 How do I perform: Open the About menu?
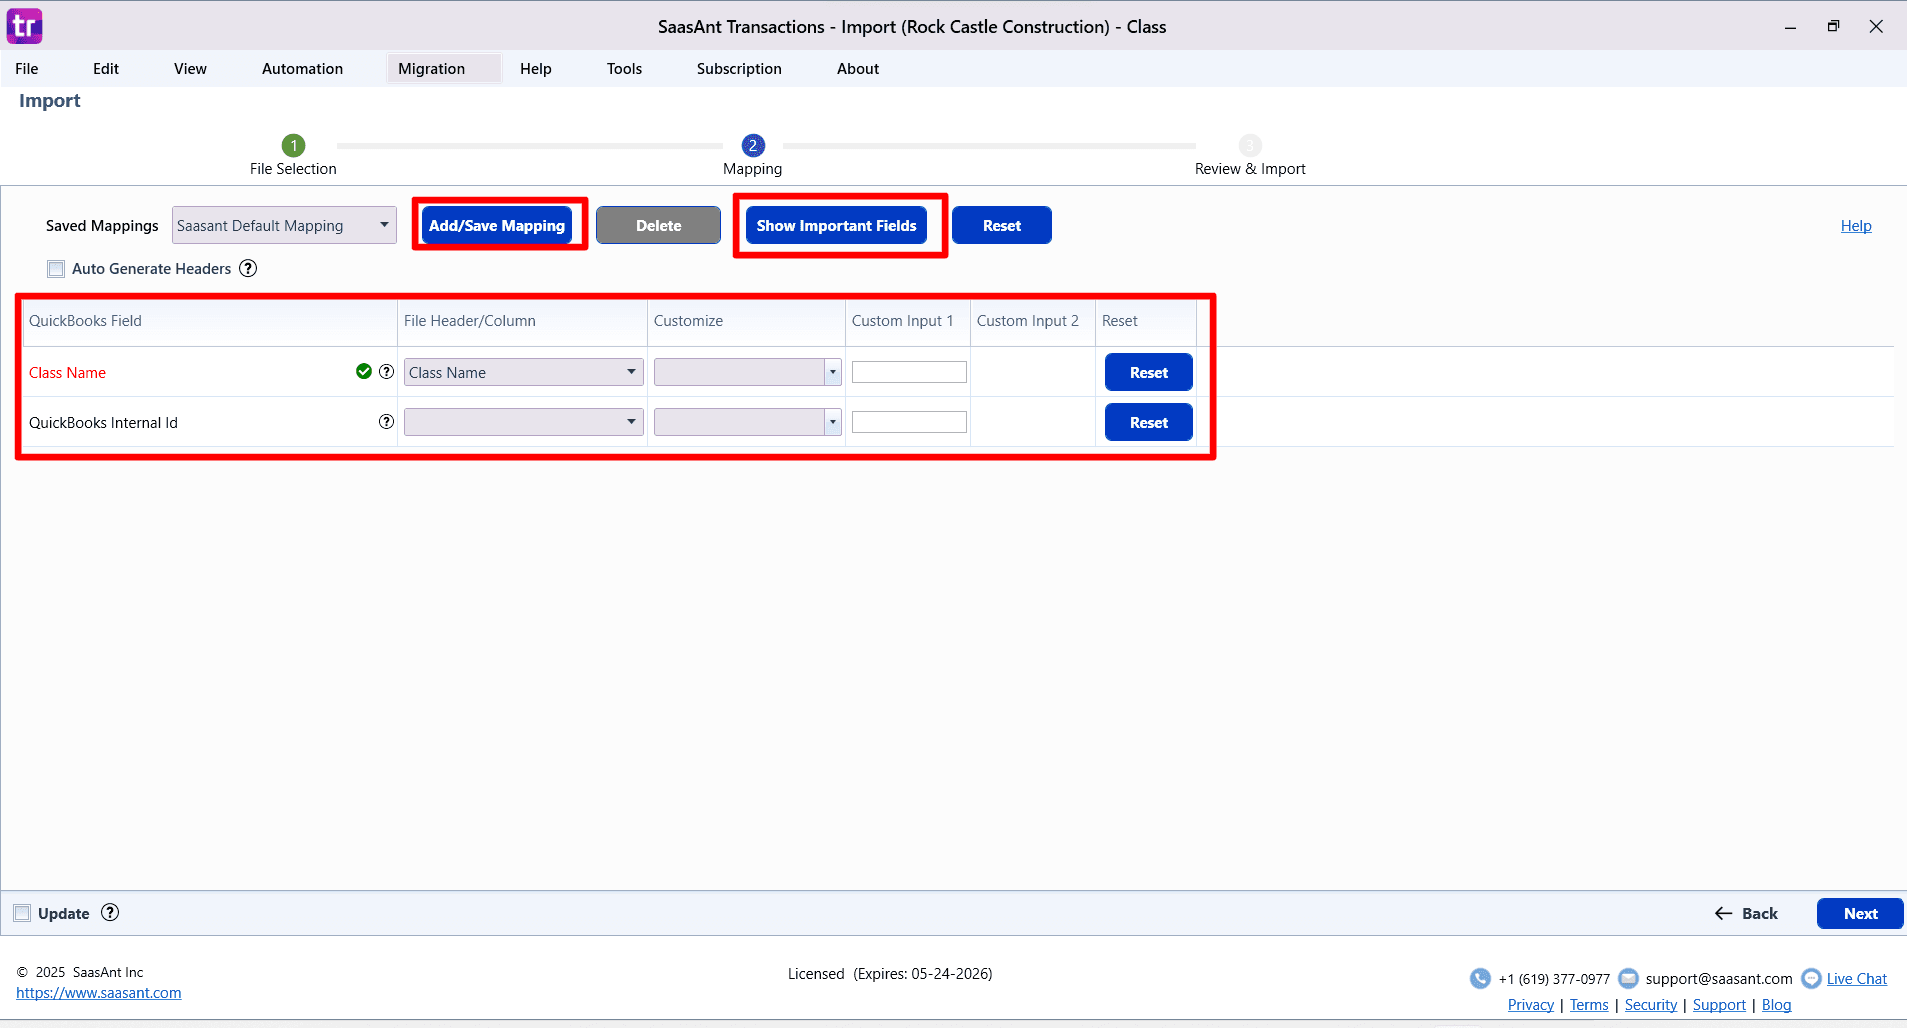pyautogui.click(x=858, y=68)
